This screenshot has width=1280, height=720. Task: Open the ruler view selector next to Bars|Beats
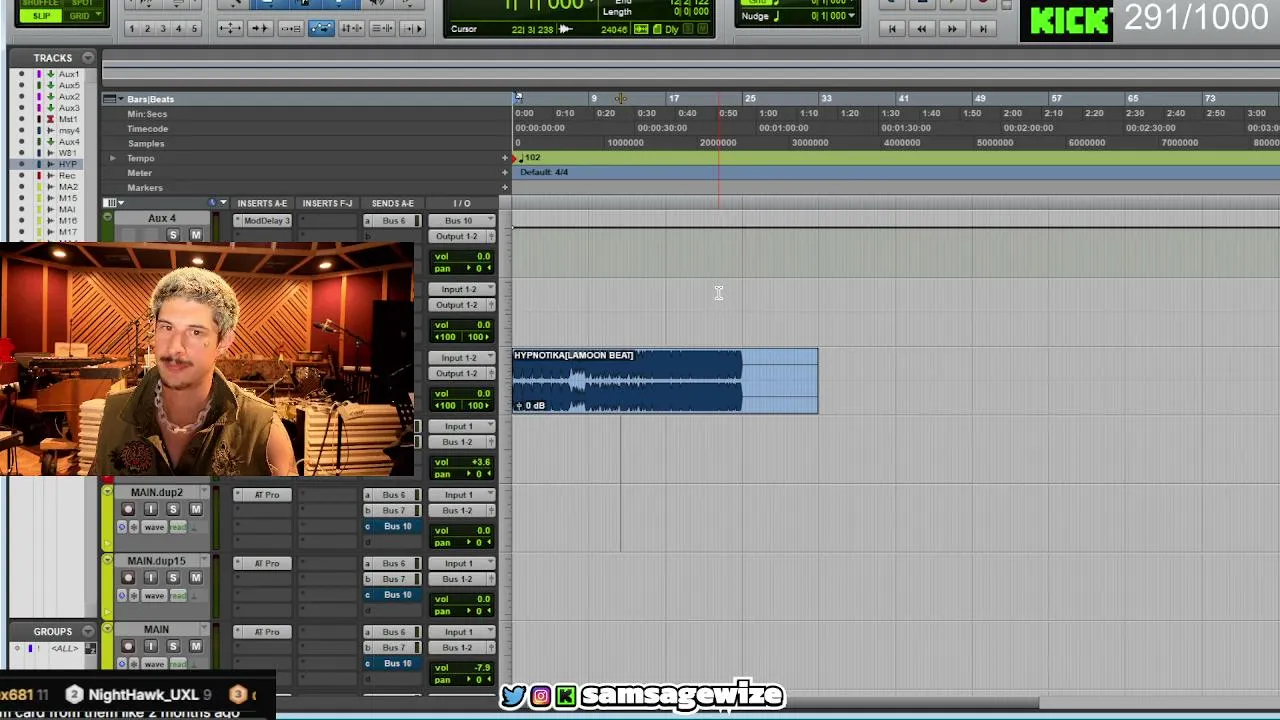pyautogui.click(x=119, y=99)
